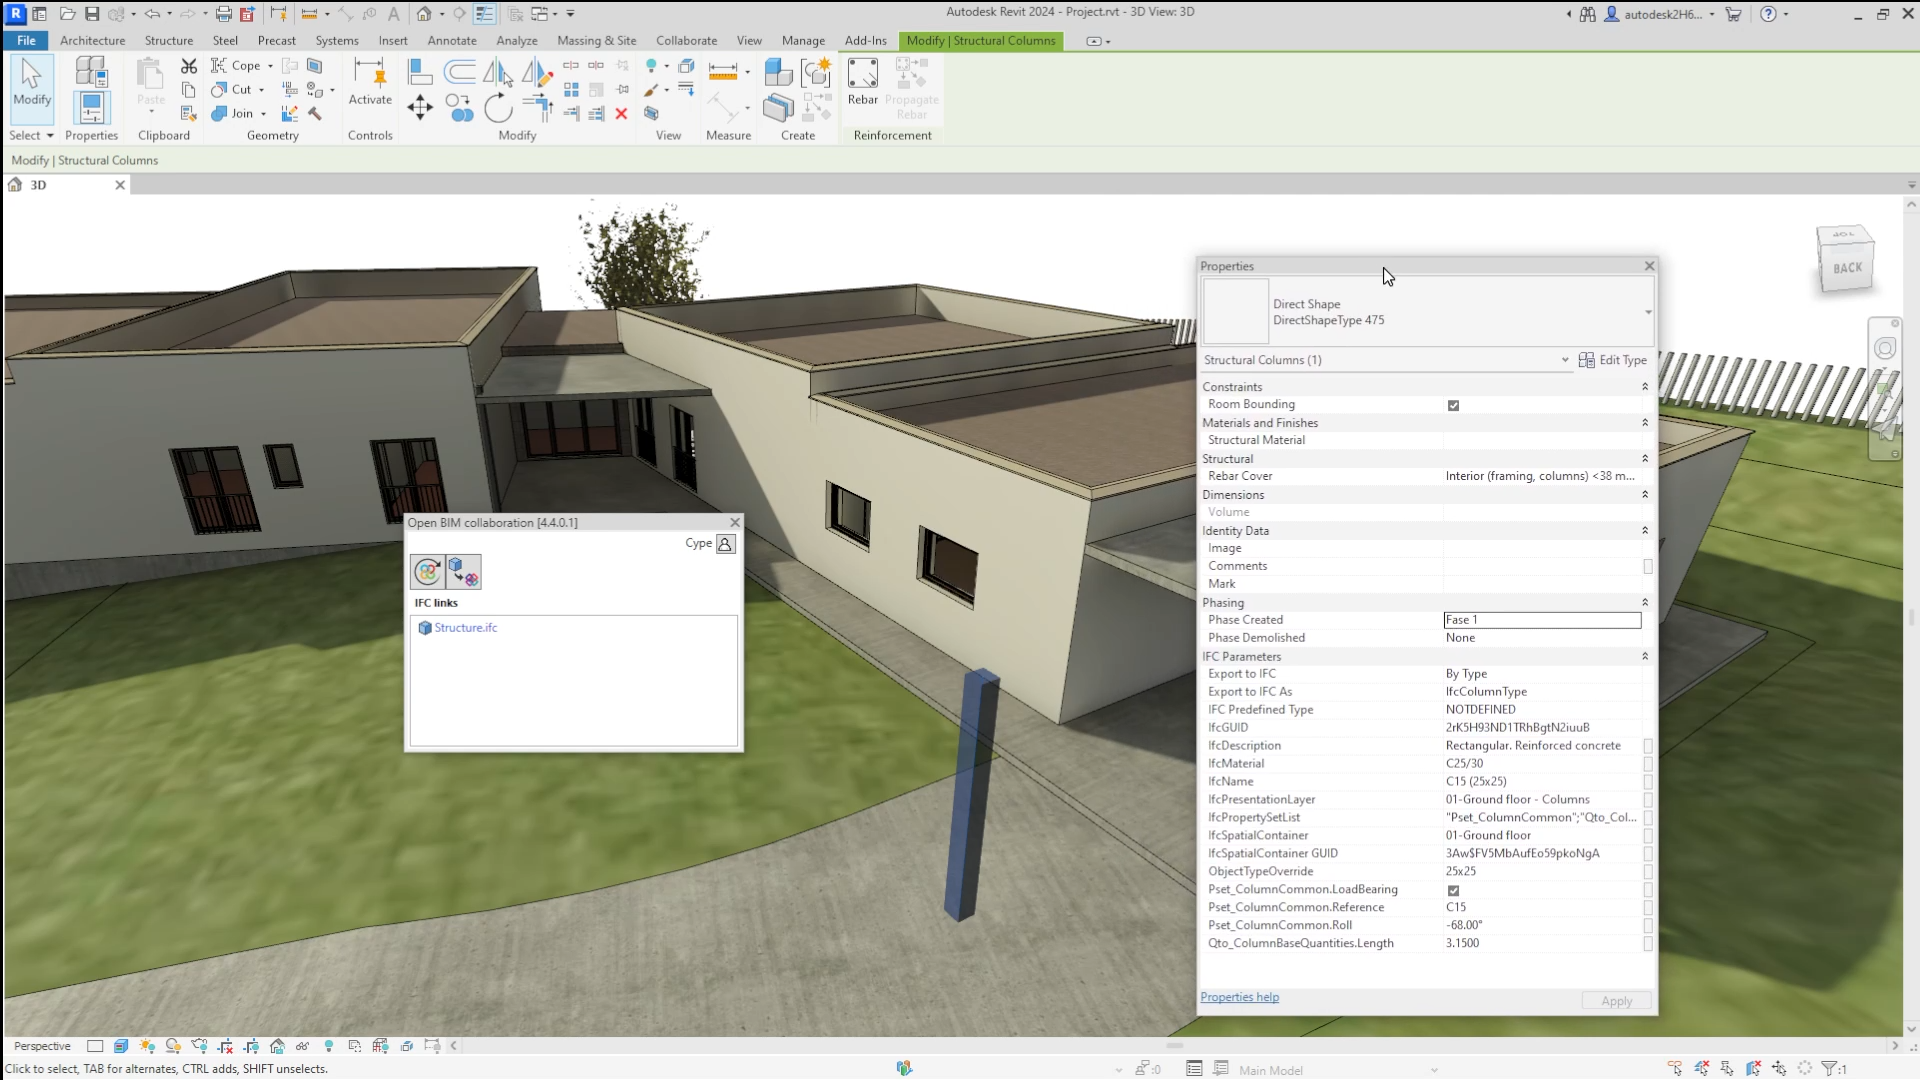Toggle the Room Bounding checkbox

(1453, 405)
